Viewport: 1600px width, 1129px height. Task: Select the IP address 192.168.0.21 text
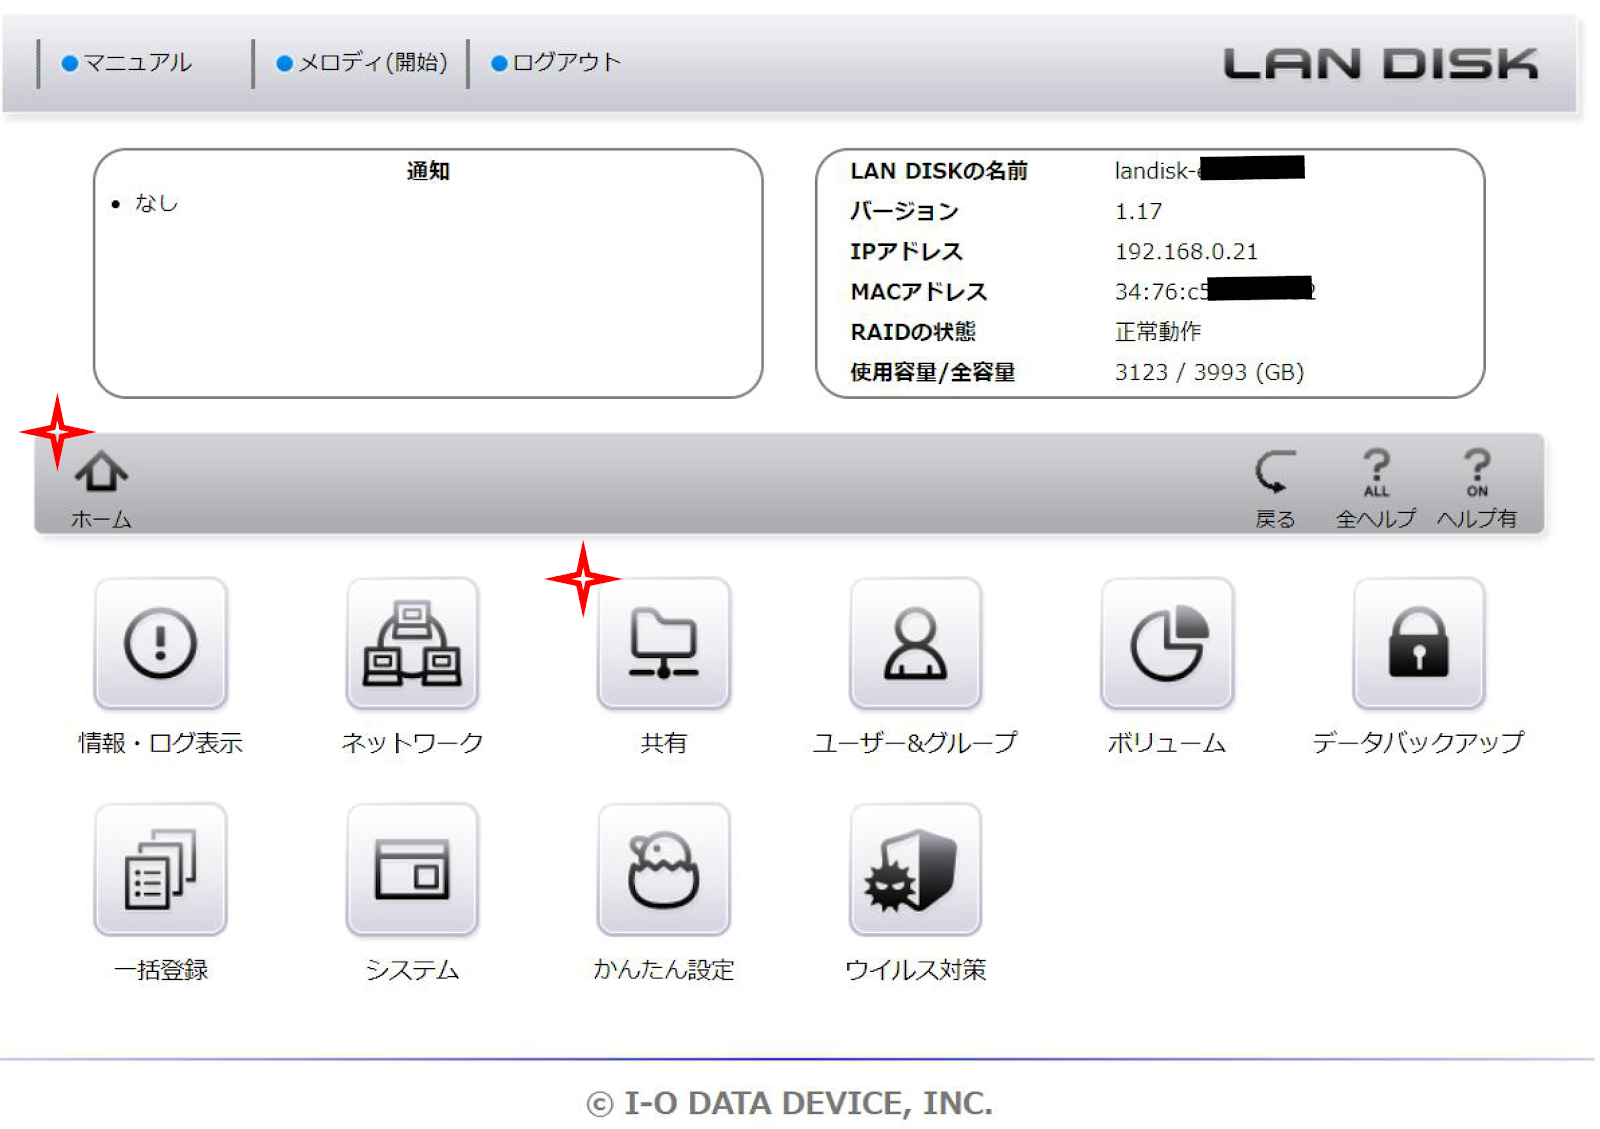[x=1186, y=252]
